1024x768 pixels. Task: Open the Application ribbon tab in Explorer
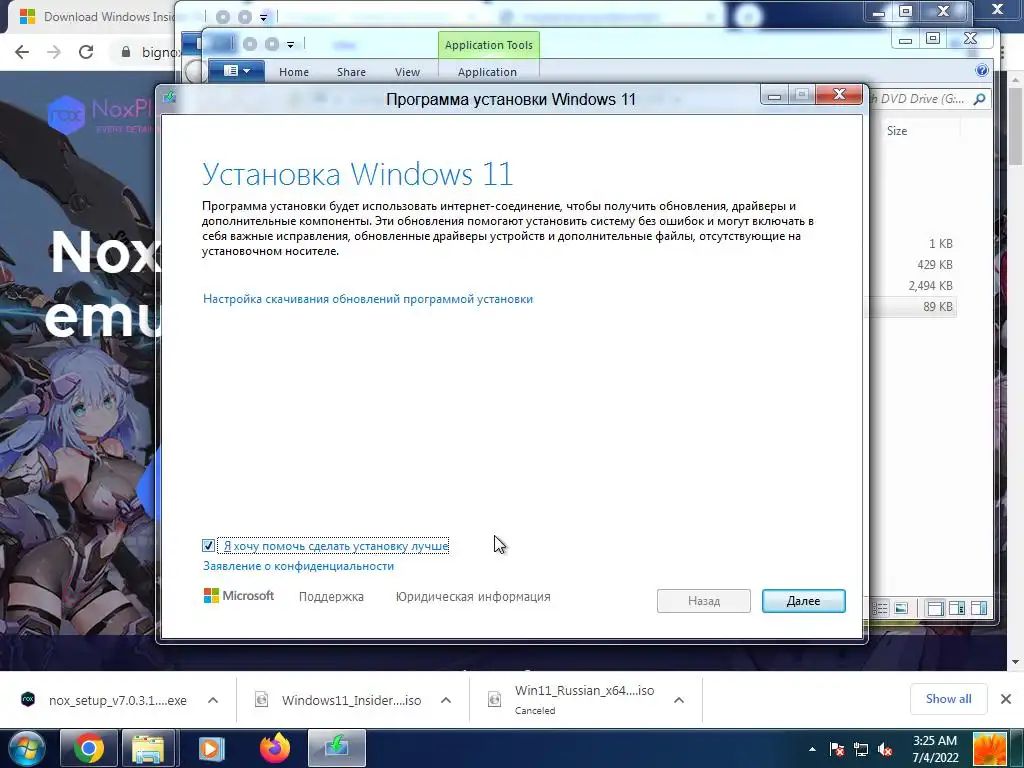(x=487, y=72)
